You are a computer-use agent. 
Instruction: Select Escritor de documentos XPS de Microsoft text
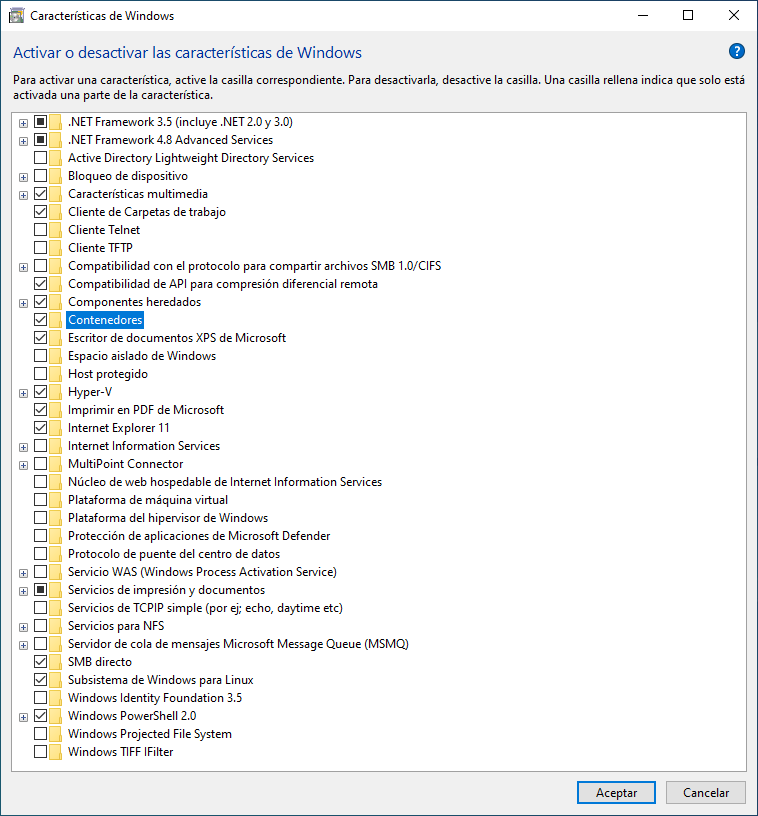[177, 338]
